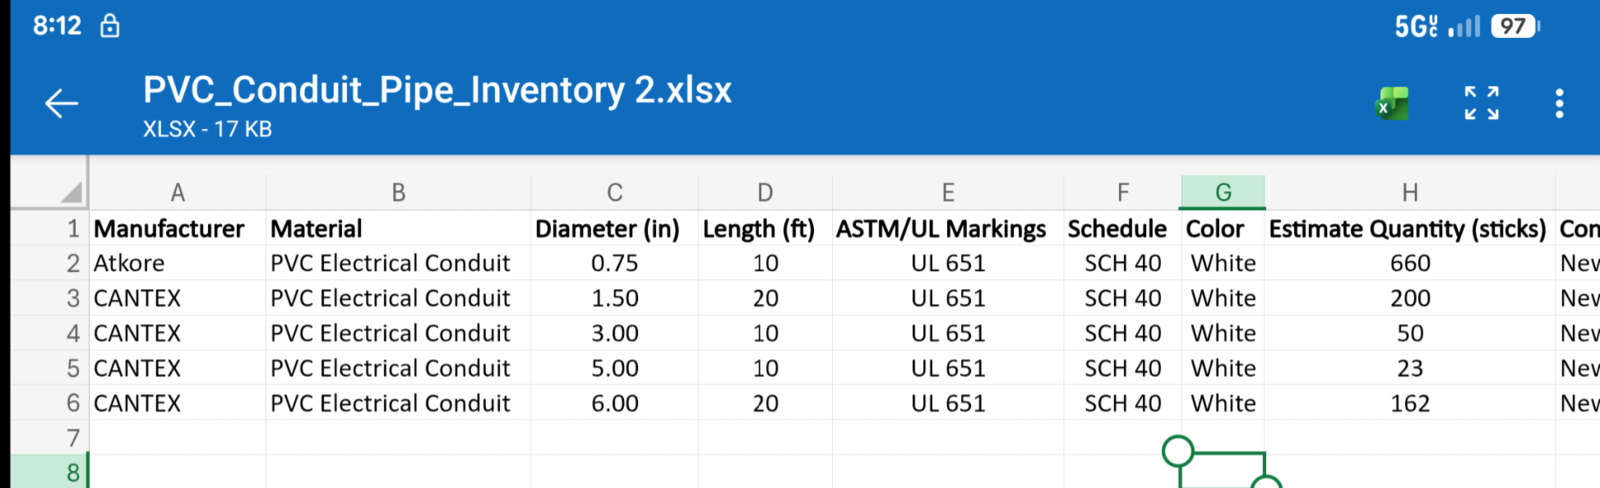
Task: Tap the selection handle circle below Schedule column
Action: [1178, 451]
